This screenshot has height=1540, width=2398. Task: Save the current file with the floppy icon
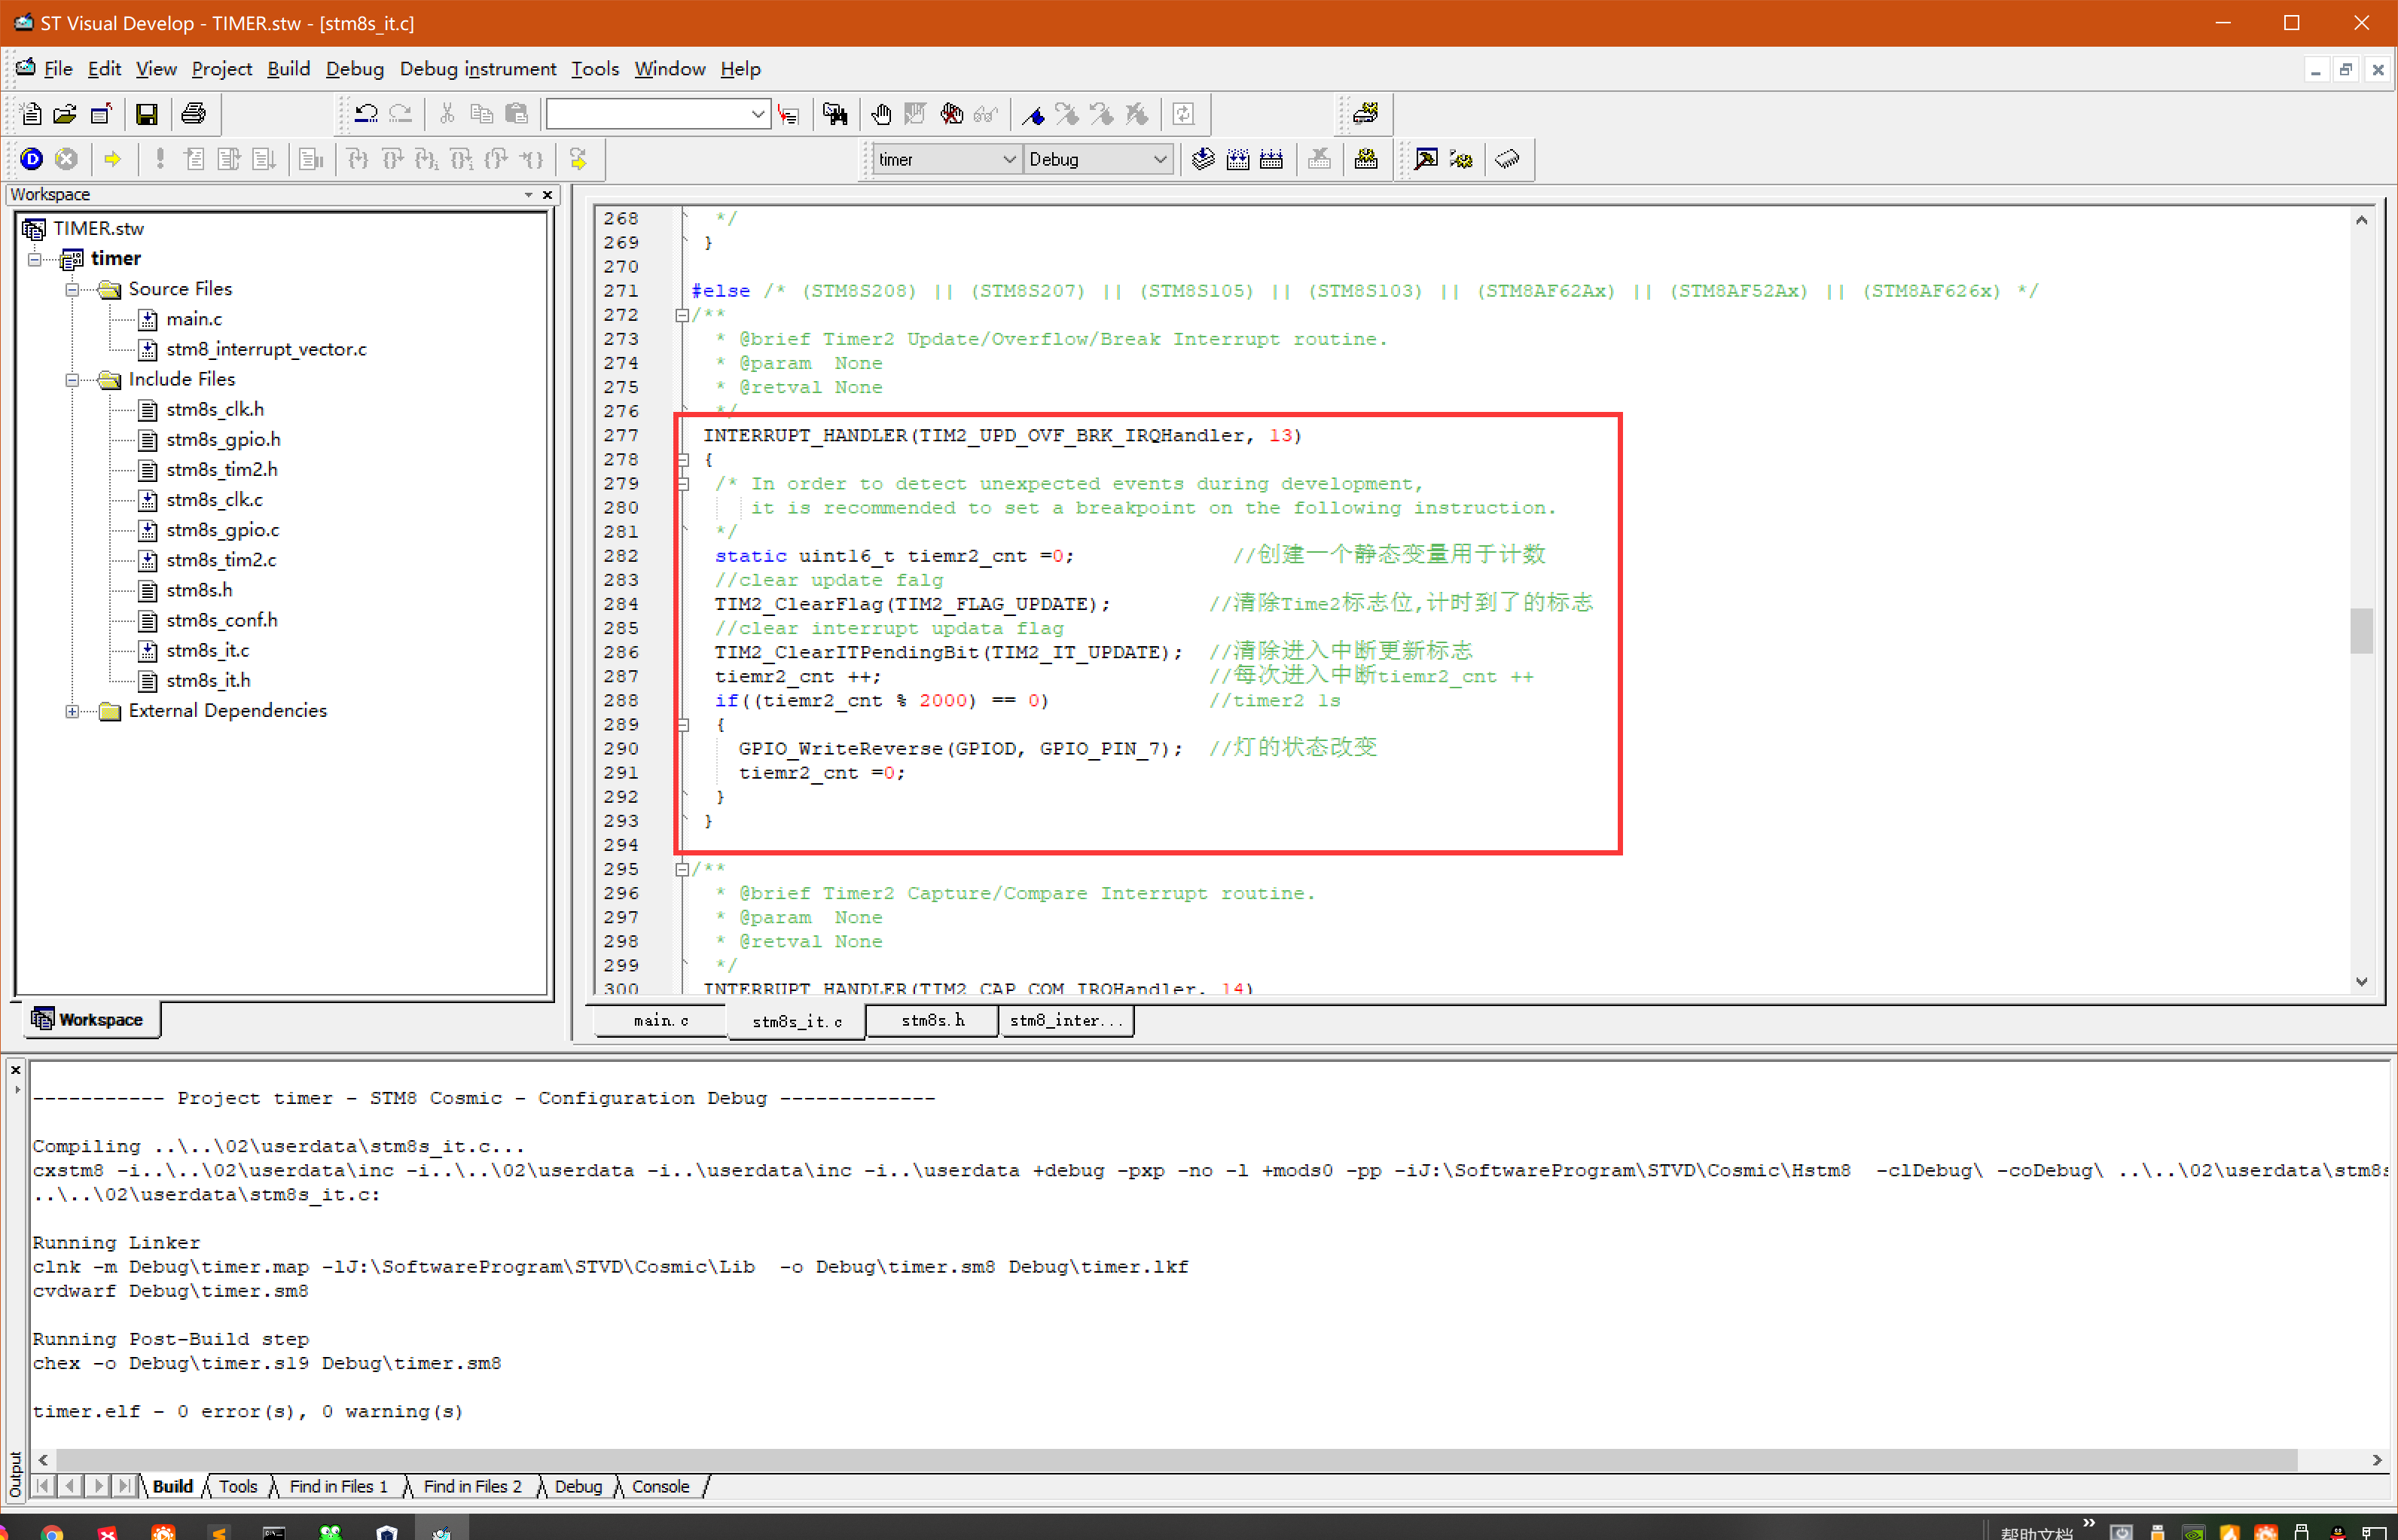[x=147, y=114]
